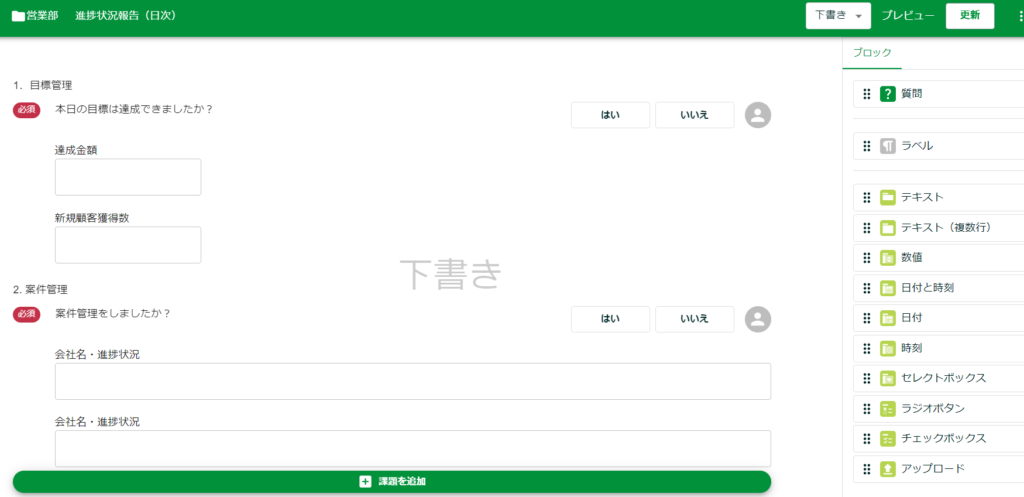Click the avatar icon beside the goal question
Screen dimensions: 1024x497
(758, 115)
